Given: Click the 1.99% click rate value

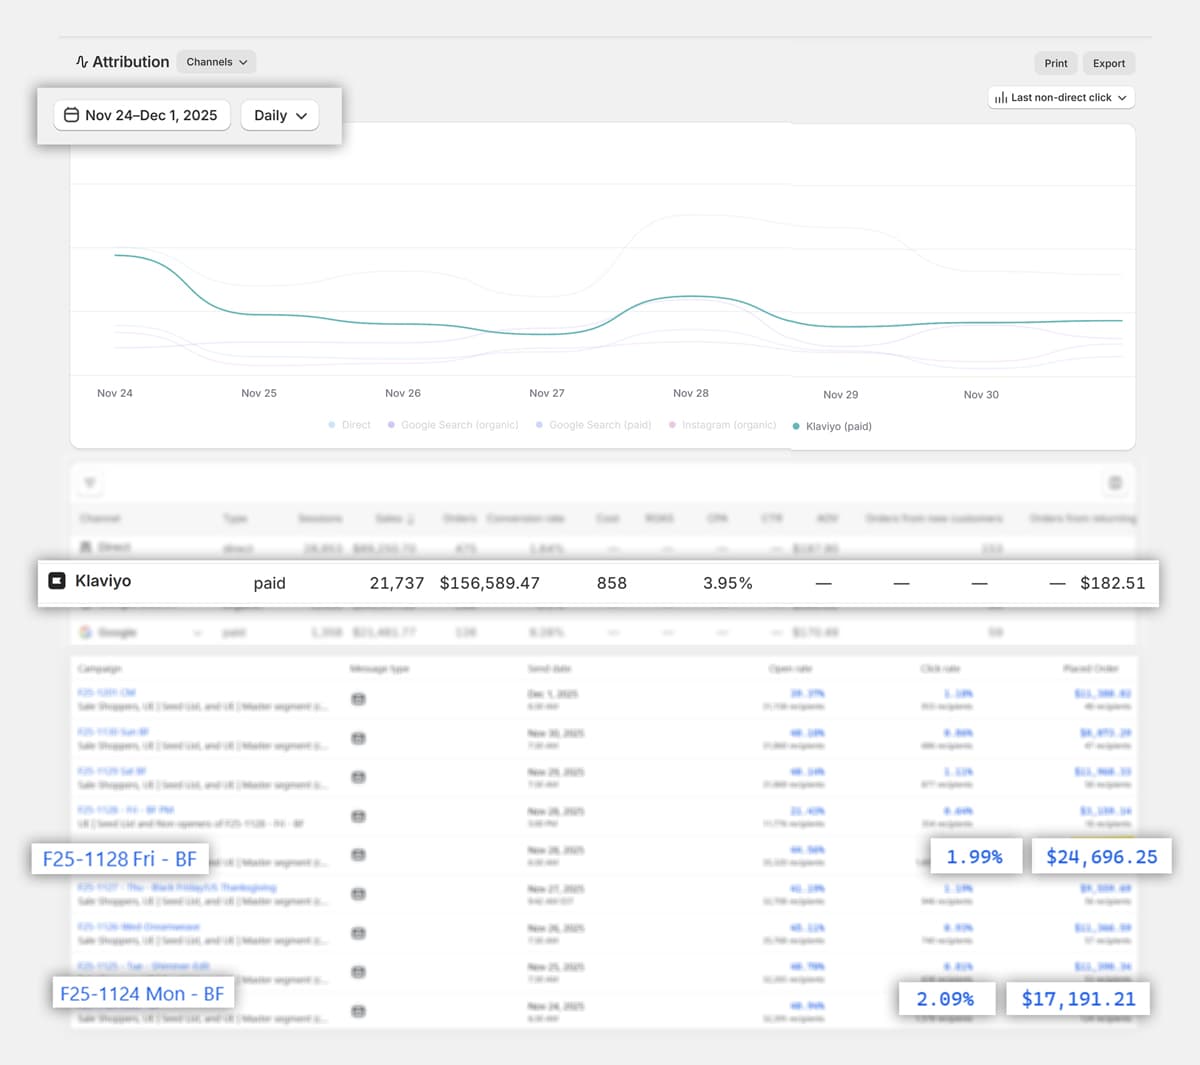Looking at the screenshot, I should (974, 857).
